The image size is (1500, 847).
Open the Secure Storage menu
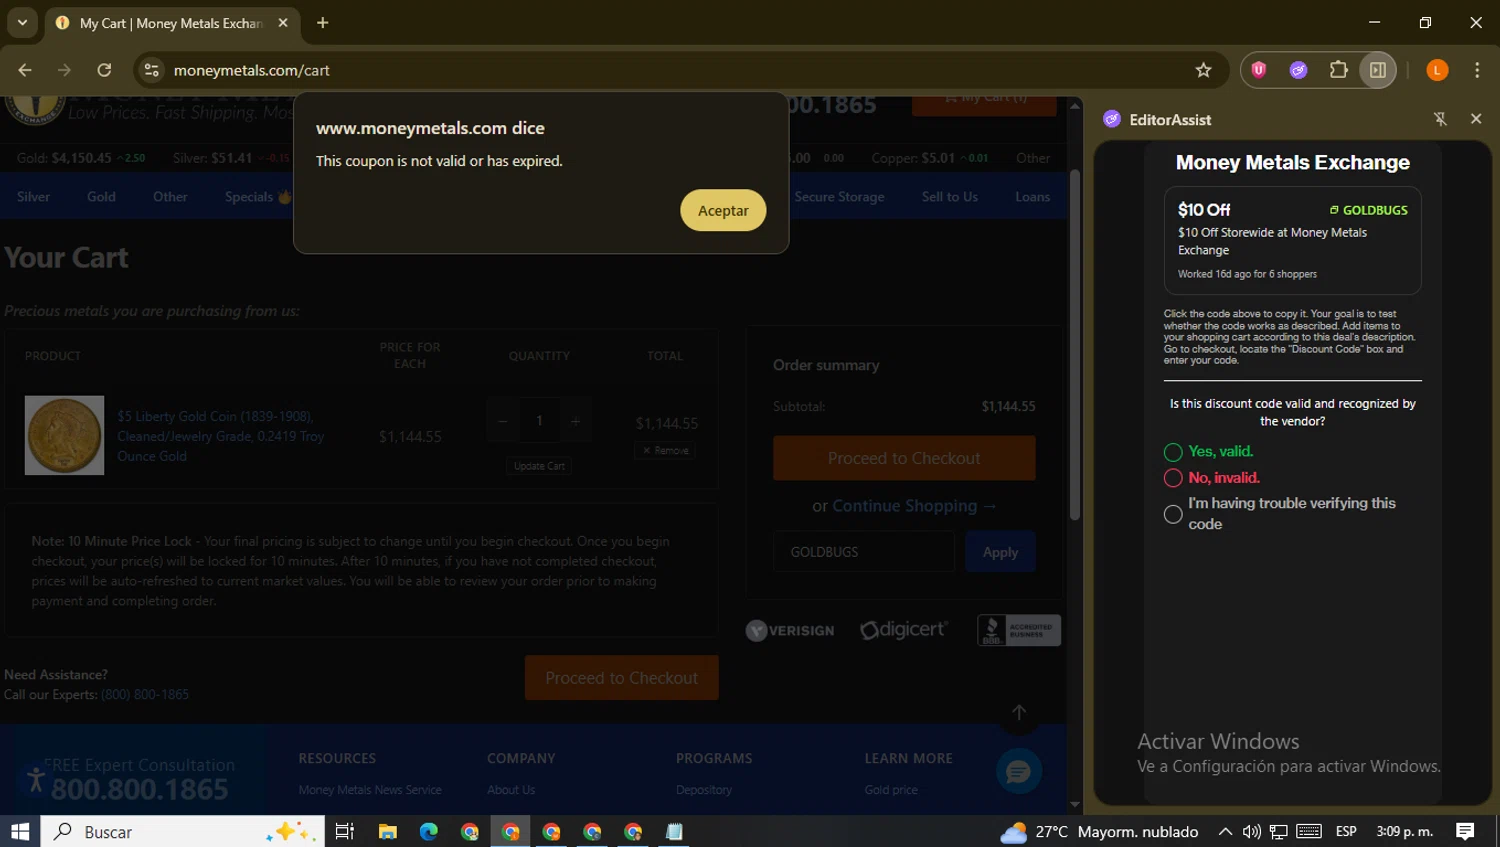coord(839,196)
